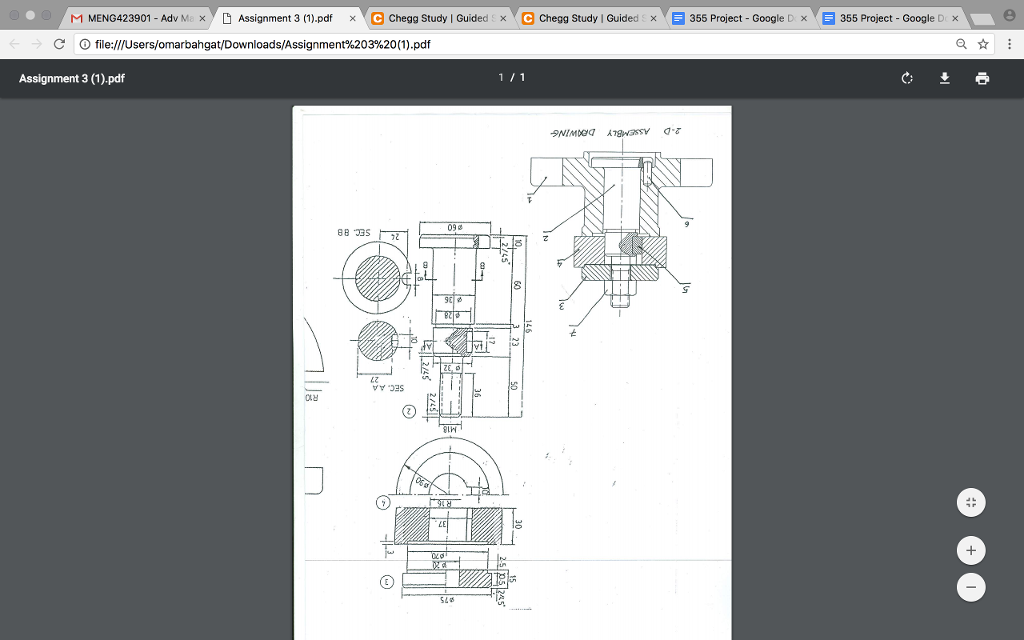Open a new browser tab
This screenshot has height=640, width=1024.
(x=982, y=19)
